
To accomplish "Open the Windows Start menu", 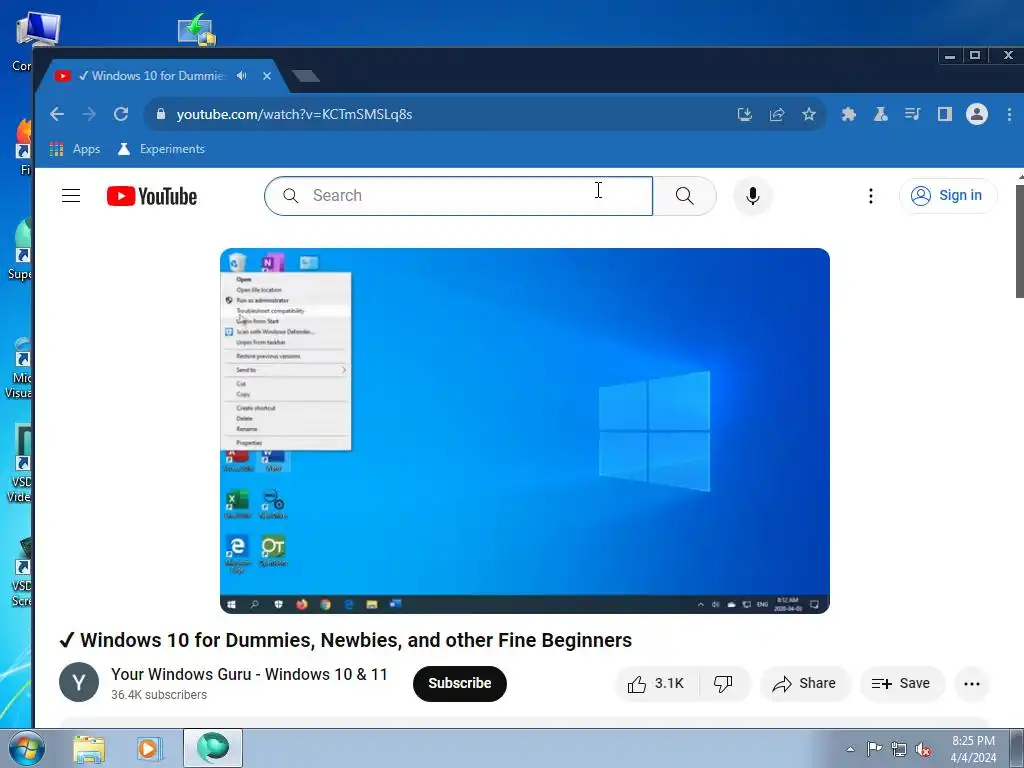I will [26, 748].
